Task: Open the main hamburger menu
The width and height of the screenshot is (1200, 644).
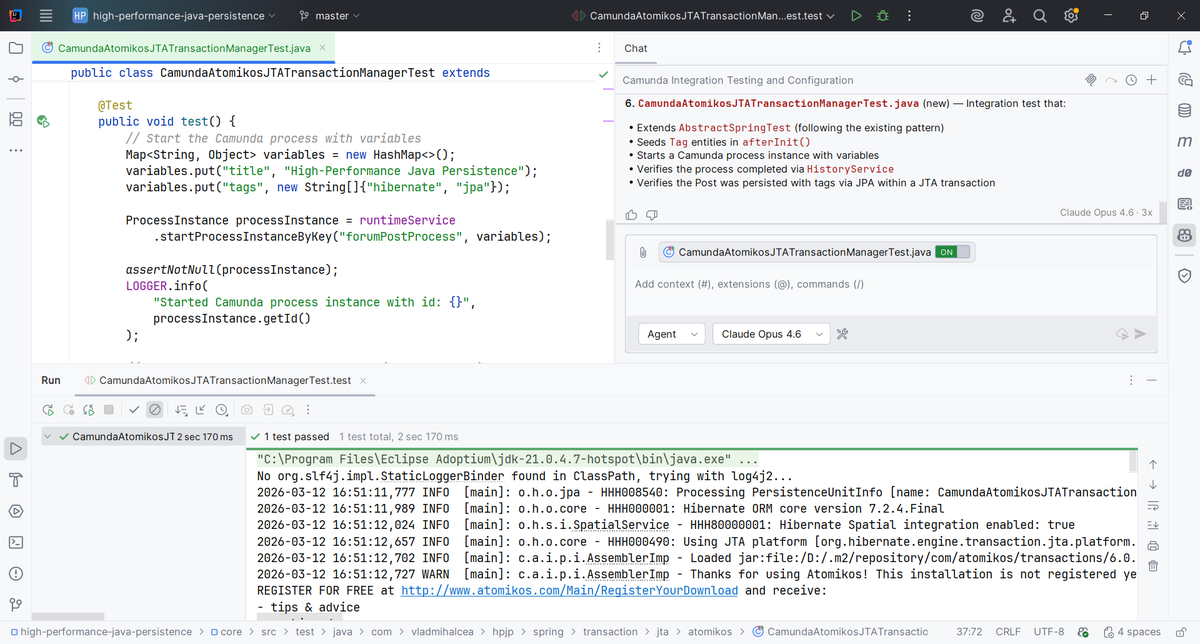Action: (46, 16)
